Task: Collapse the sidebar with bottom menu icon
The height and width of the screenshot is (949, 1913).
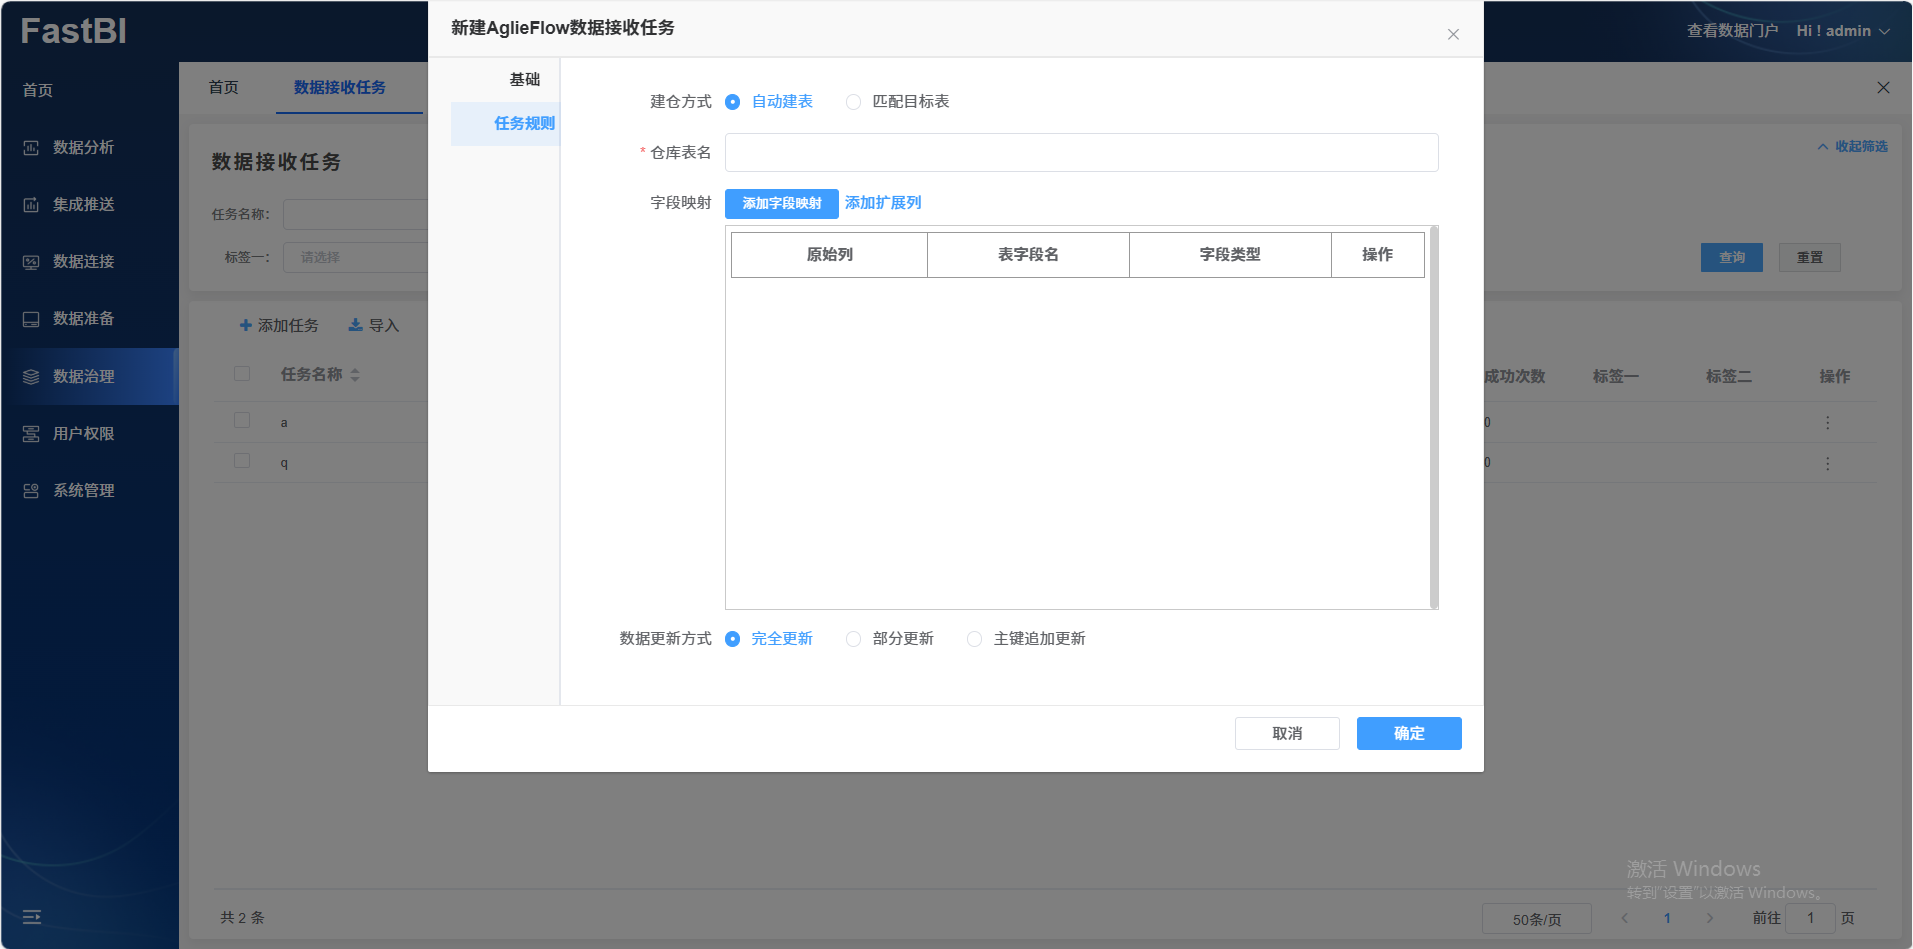Action: pyautogui.click(x=32, y=917)
